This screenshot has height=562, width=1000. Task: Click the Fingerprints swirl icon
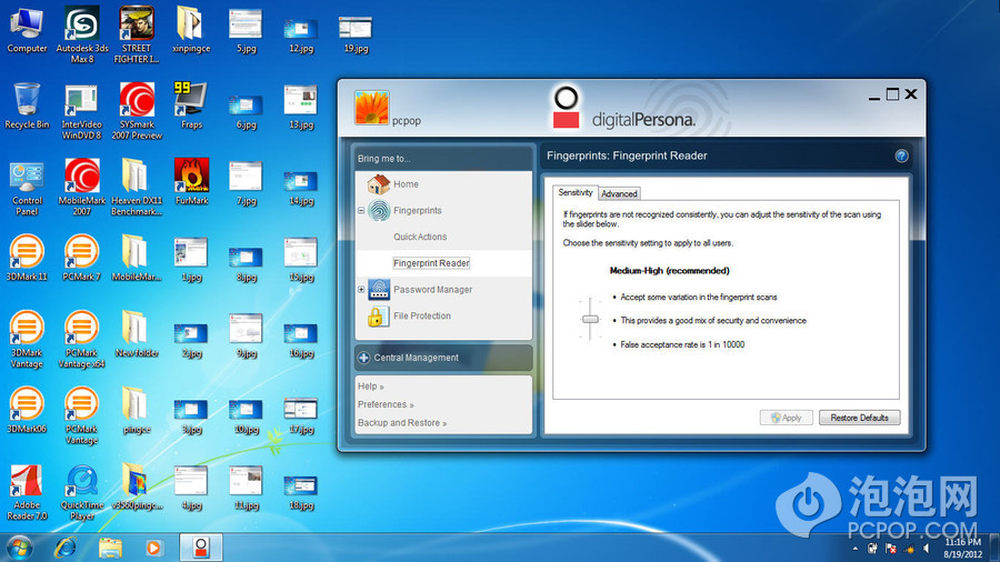point(379,211)
